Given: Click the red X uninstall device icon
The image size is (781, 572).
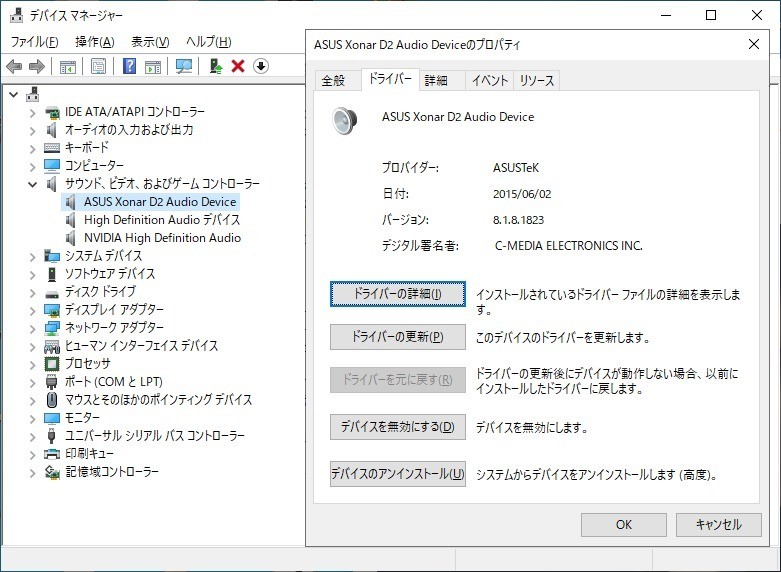Looking at the screenshot, I should [238, 66].
